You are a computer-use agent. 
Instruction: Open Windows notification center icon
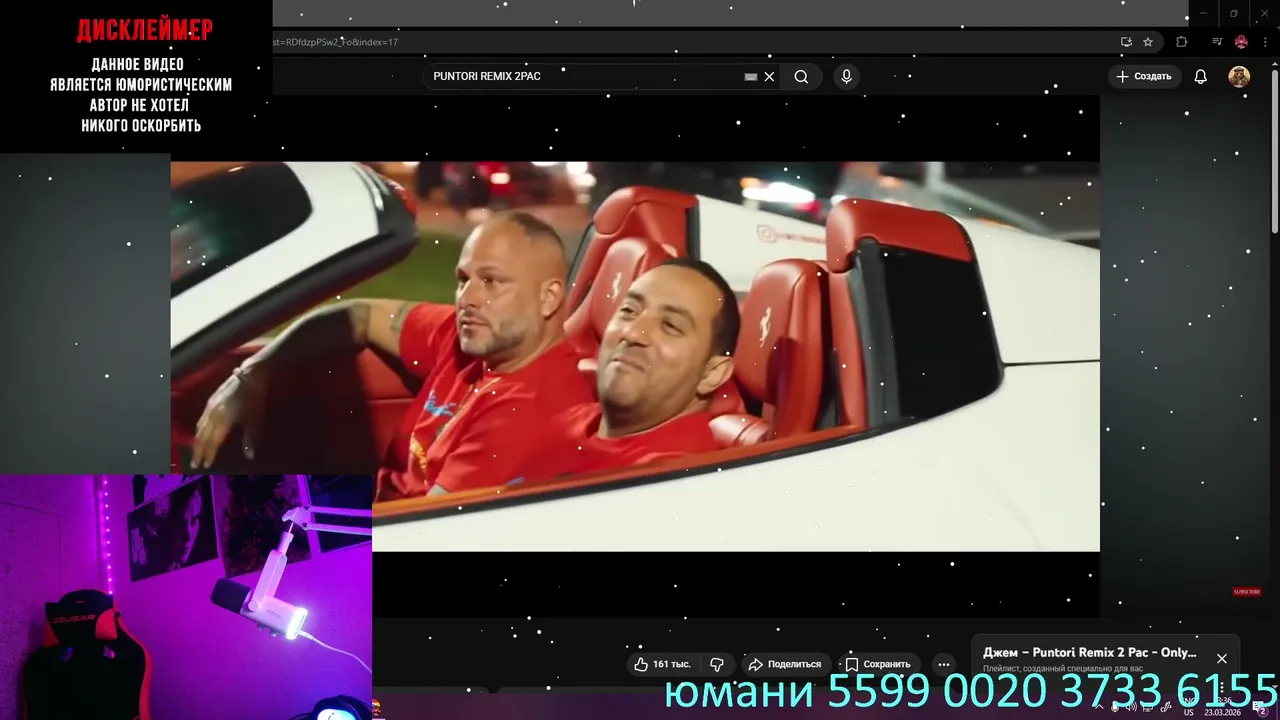click(x=1262, y=709)
